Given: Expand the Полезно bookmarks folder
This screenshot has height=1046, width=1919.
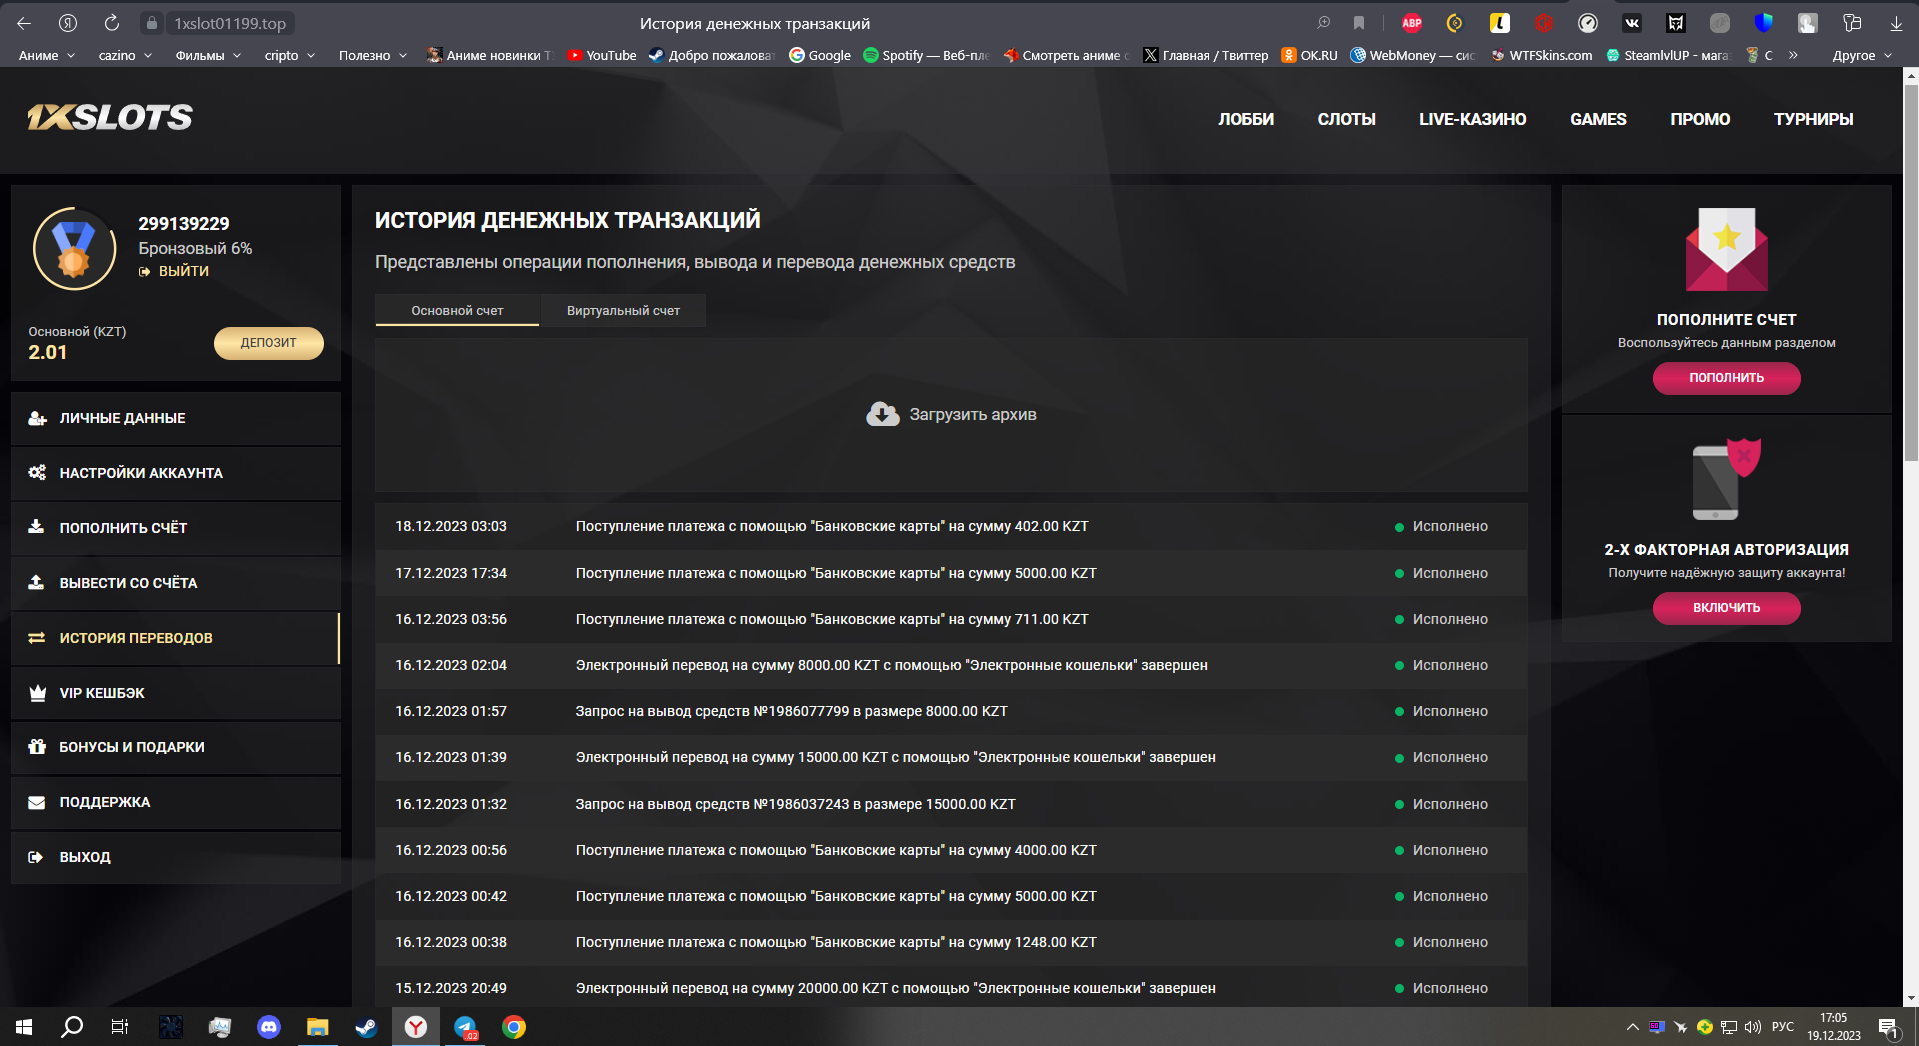Looking at the screenshot, I should click(x=373, y=55).
